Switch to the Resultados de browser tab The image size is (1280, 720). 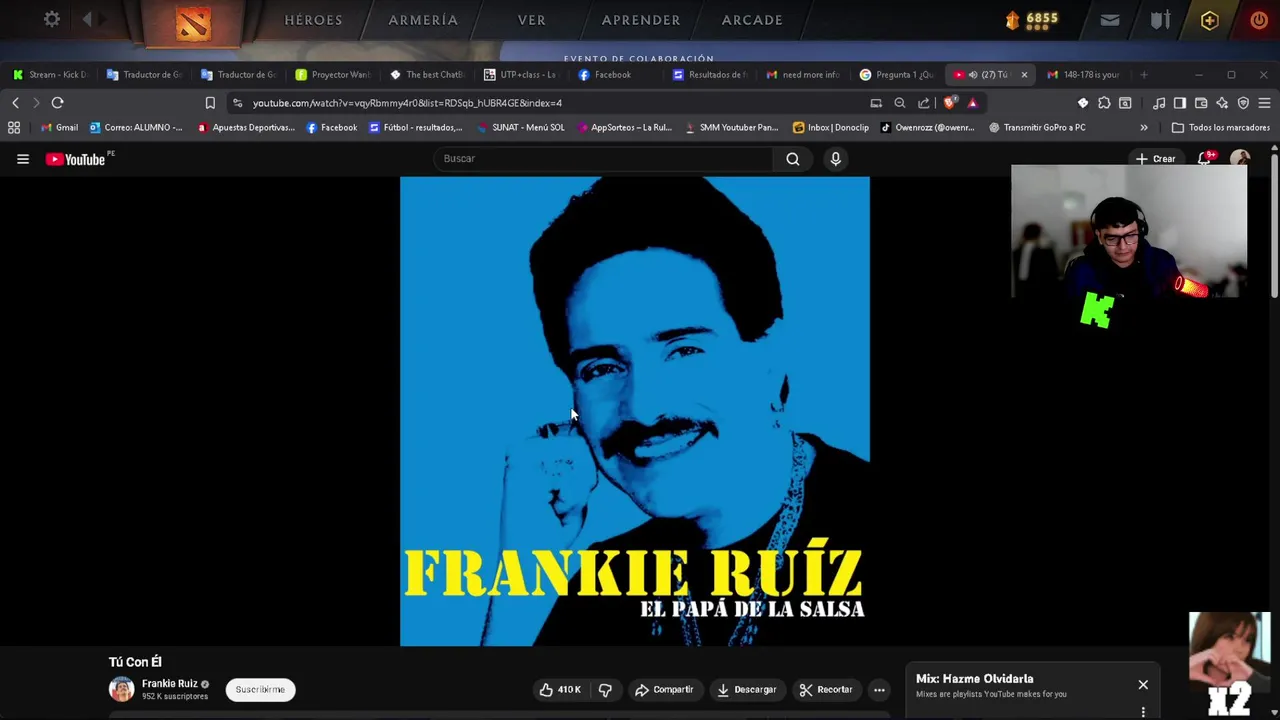click(709, 74)
